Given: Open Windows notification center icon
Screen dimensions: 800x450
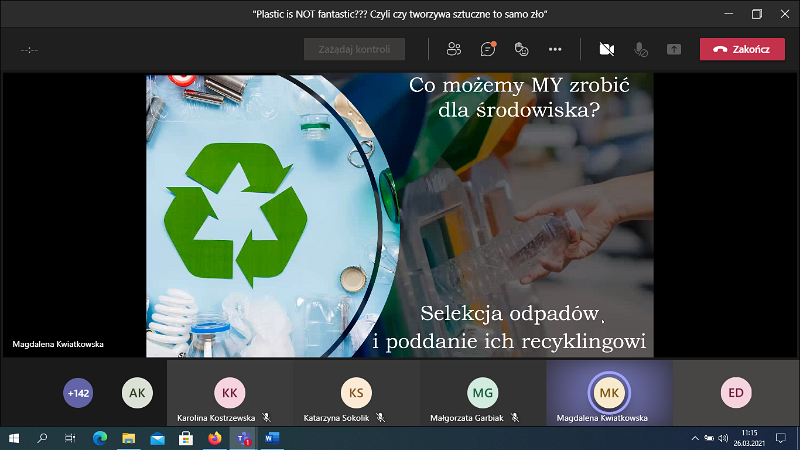Looking at the screenshot, I should [781, 438].
